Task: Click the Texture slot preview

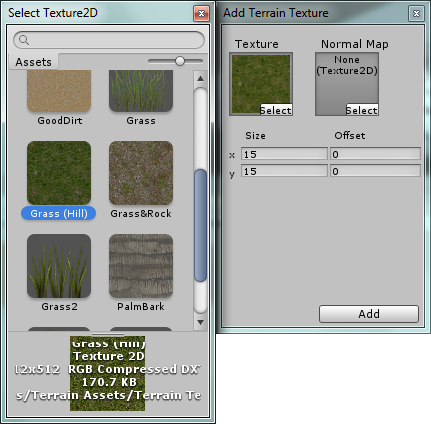Action: (x=261, y=84)
